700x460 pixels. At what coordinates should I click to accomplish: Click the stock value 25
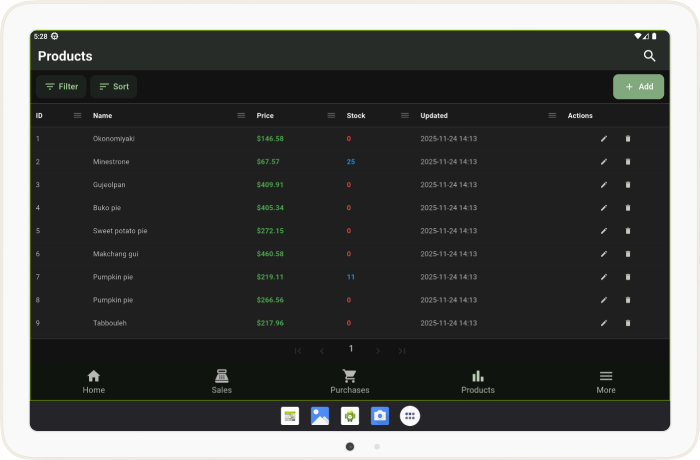[351, 162]
